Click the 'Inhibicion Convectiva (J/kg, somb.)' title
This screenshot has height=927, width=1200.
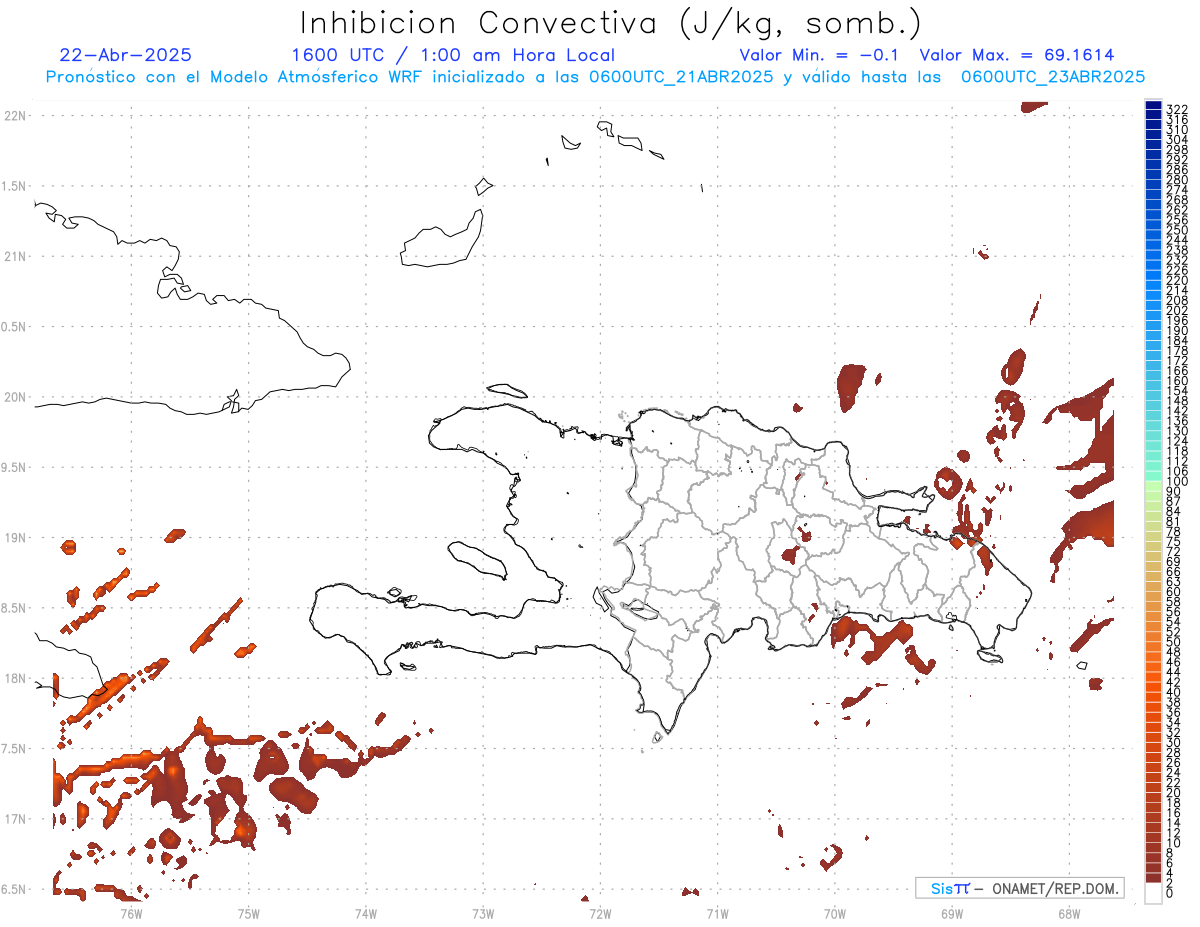click(x=610, y=23)
